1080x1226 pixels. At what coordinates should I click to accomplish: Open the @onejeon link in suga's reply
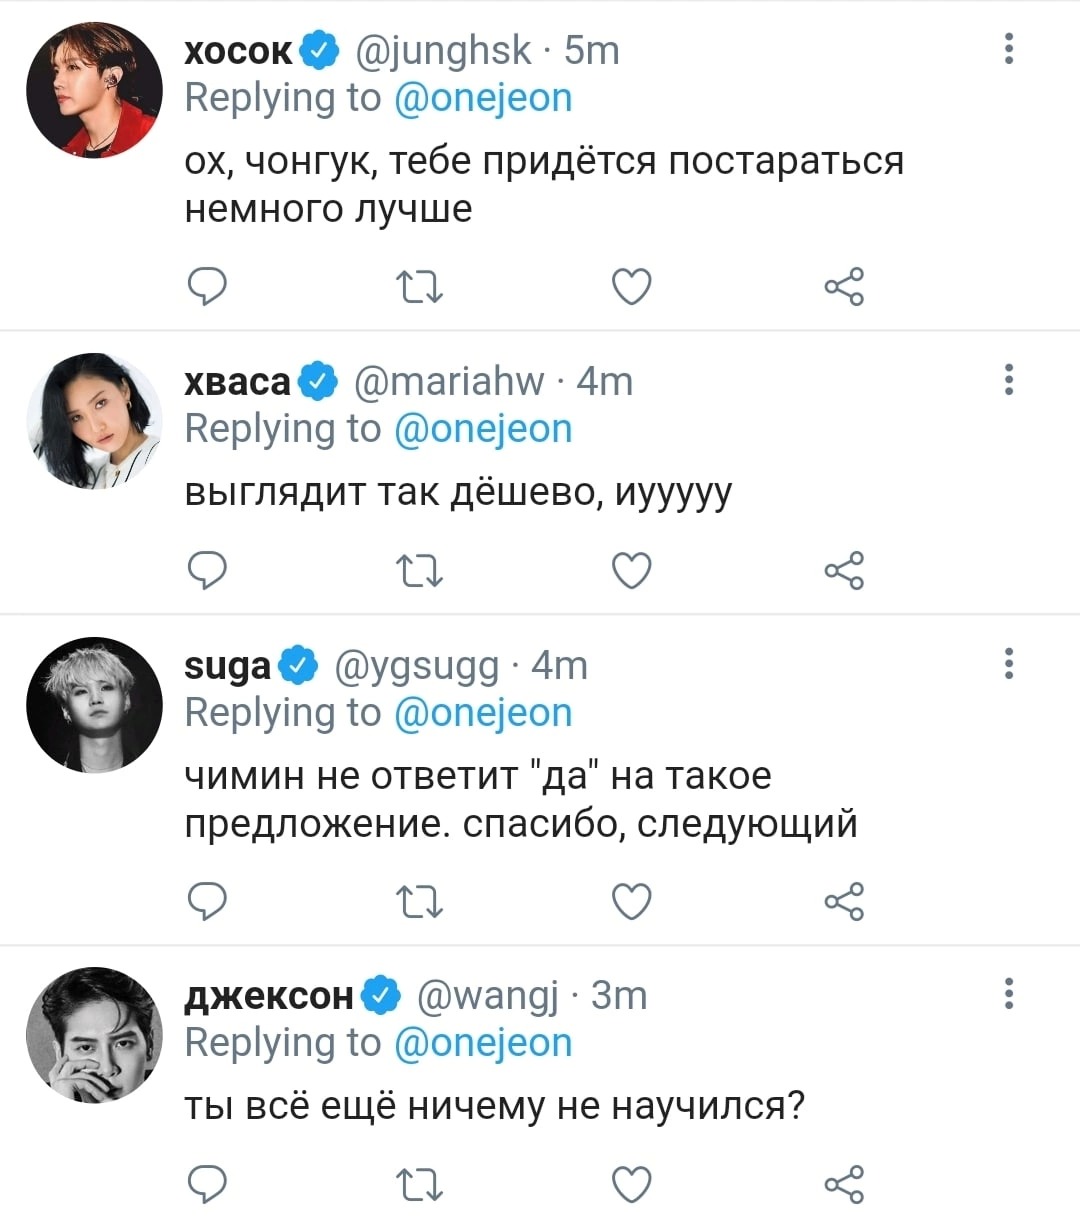pyautogui.click(x=483, y=713)
